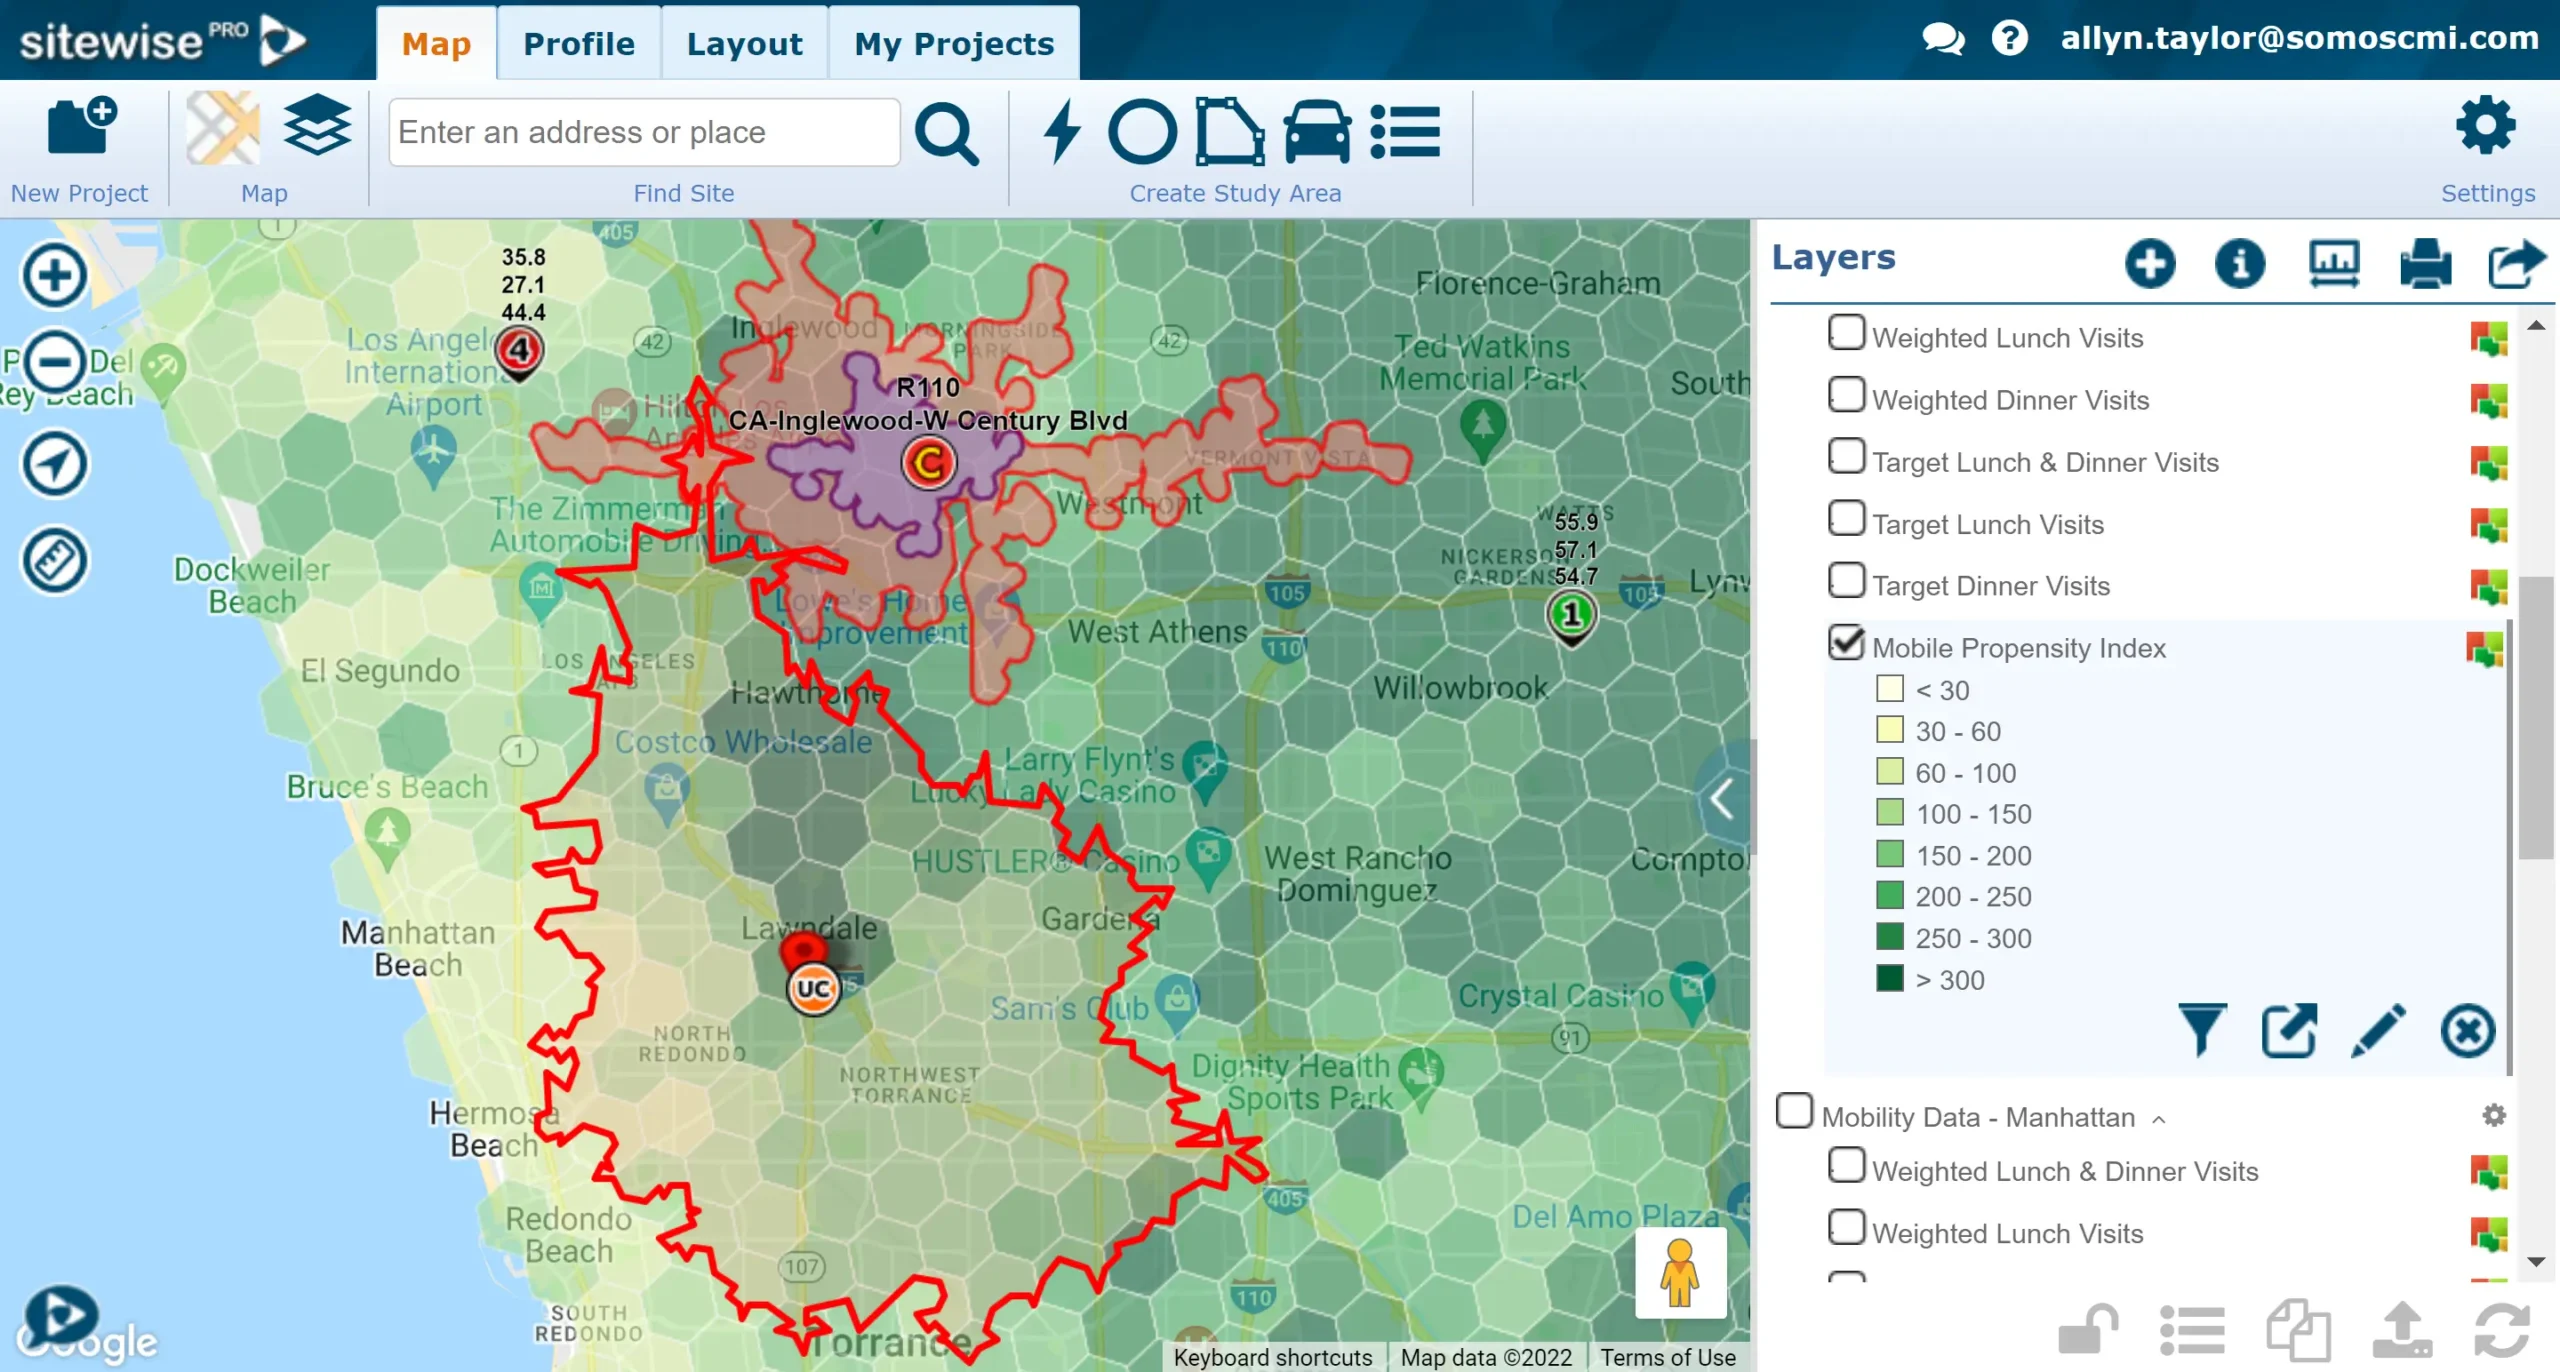Select the drive time car tool
The image size is (2560, 1372).
(1317, 131)
